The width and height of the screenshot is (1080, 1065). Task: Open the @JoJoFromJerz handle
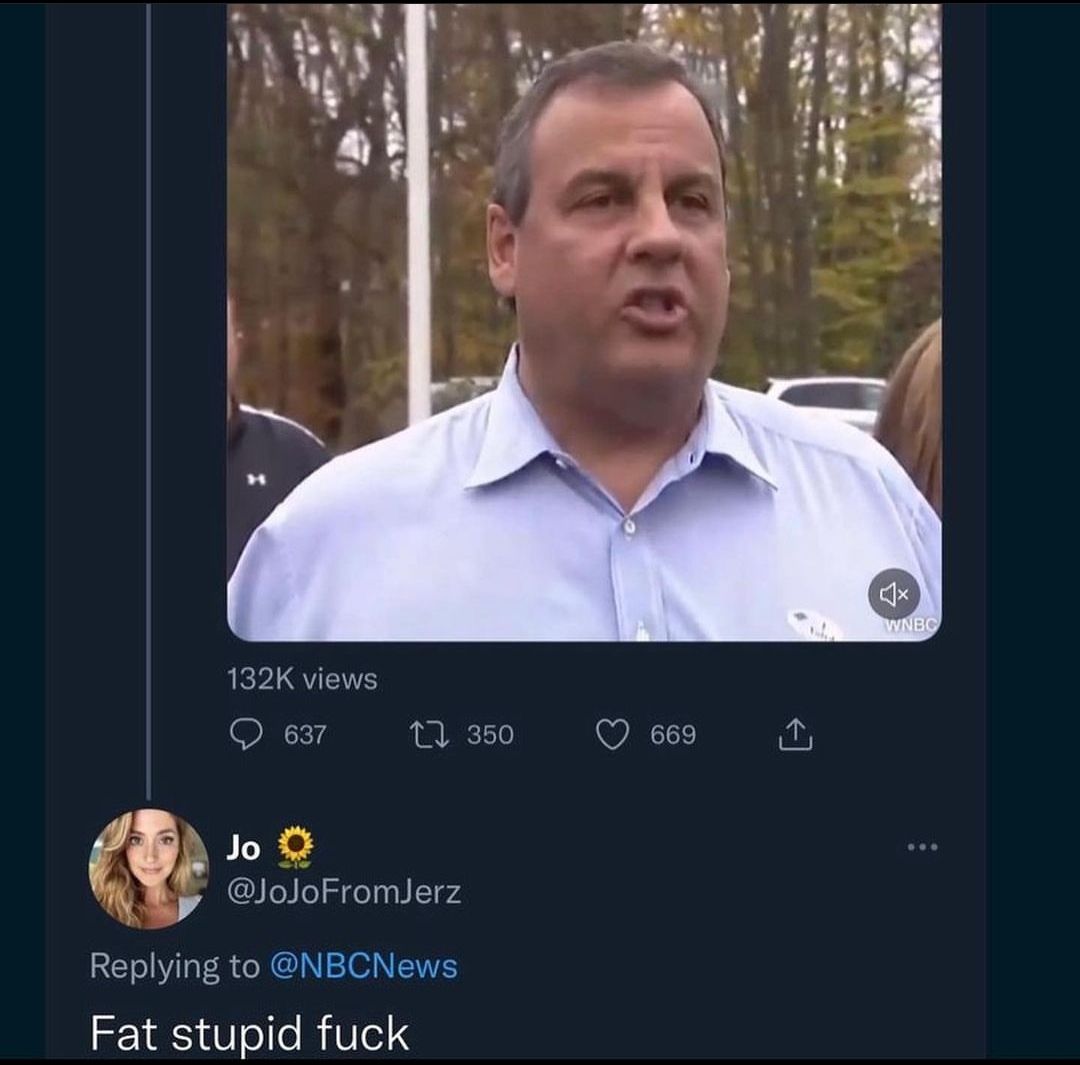click(x=344, y=892)
